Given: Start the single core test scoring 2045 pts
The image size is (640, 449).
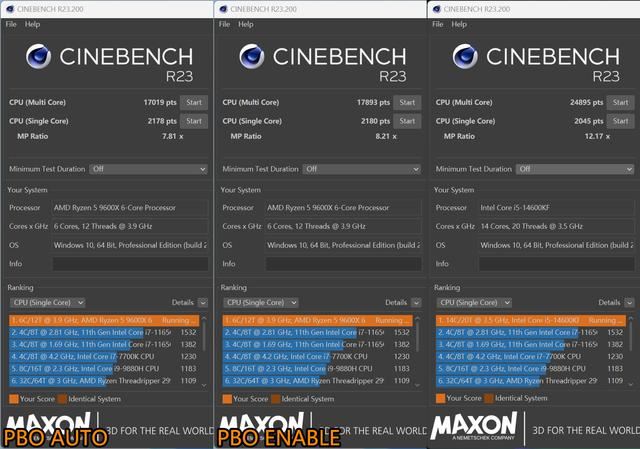Looking at the screenshot, I should point(620,120).
